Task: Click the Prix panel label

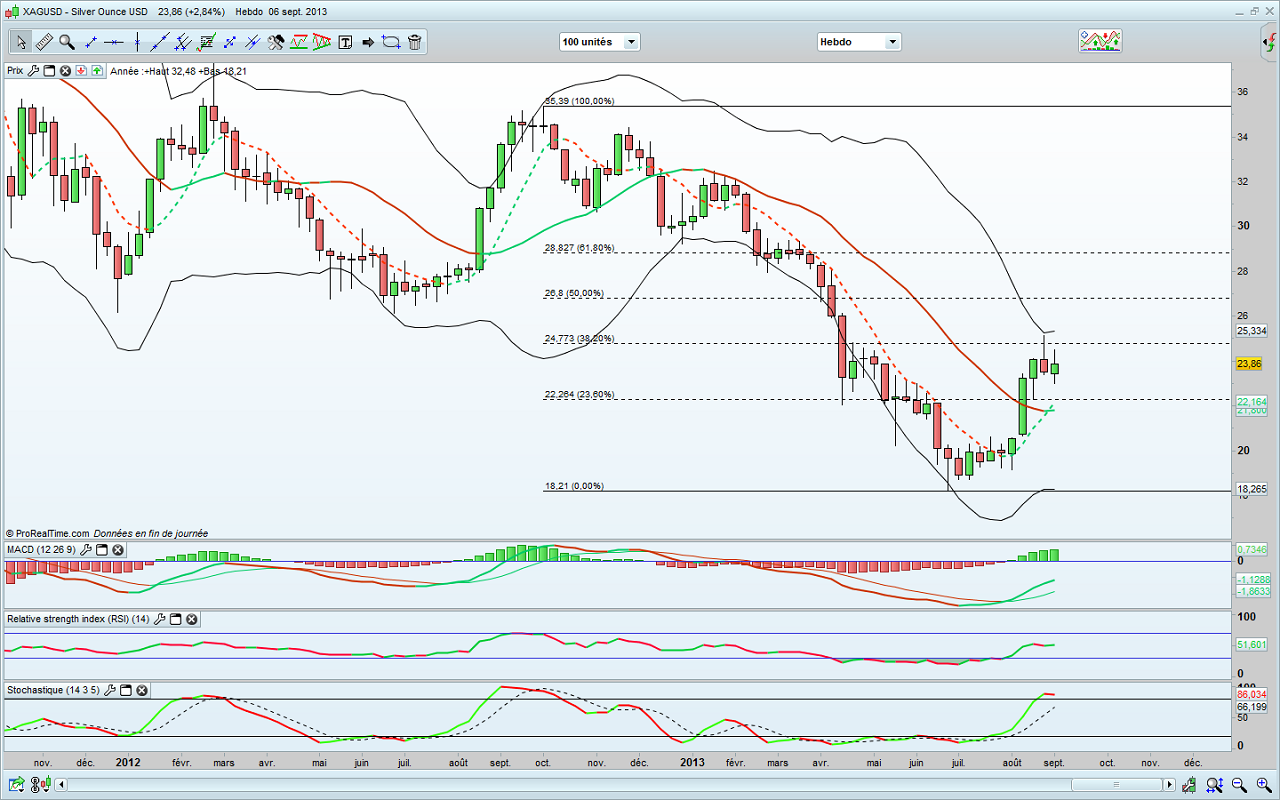Action: tap(15, 71)
